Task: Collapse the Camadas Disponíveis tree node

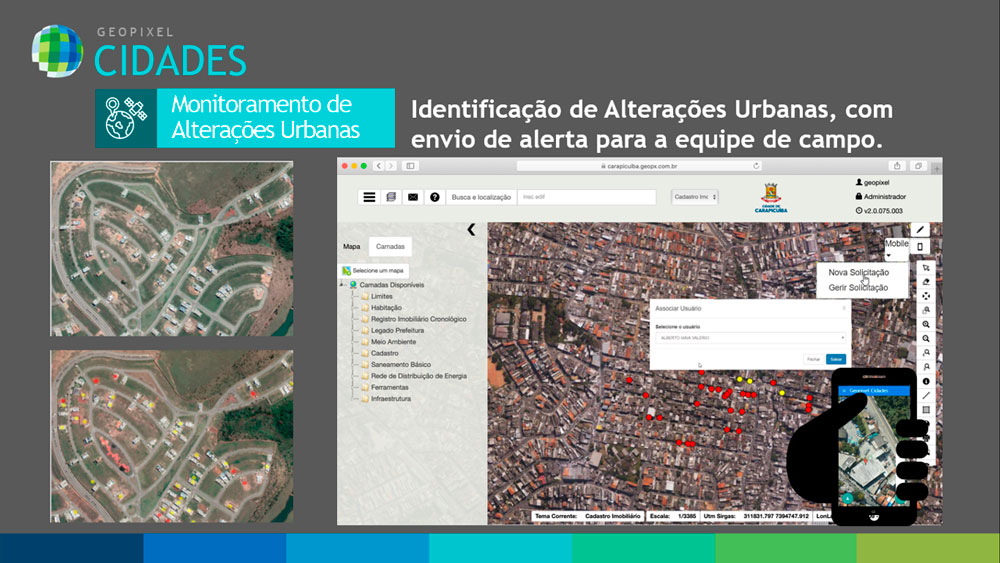Action: 342,285
